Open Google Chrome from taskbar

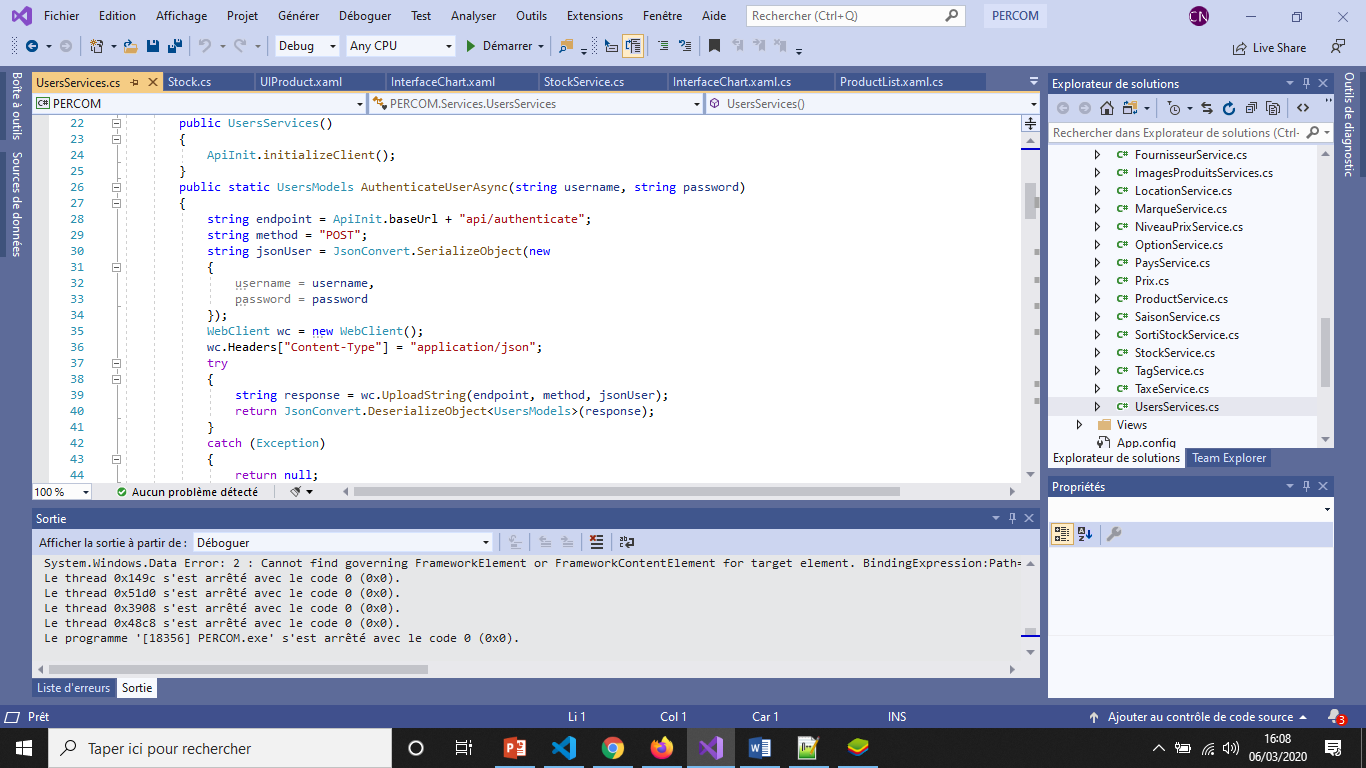[613, 748]
